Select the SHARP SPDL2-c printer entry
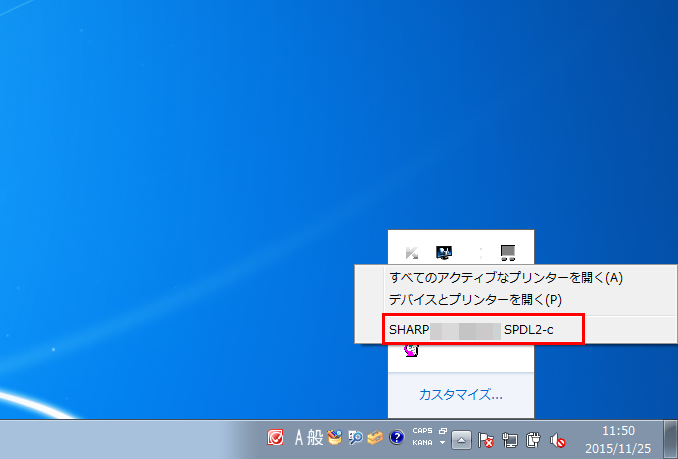 (468, 329)
